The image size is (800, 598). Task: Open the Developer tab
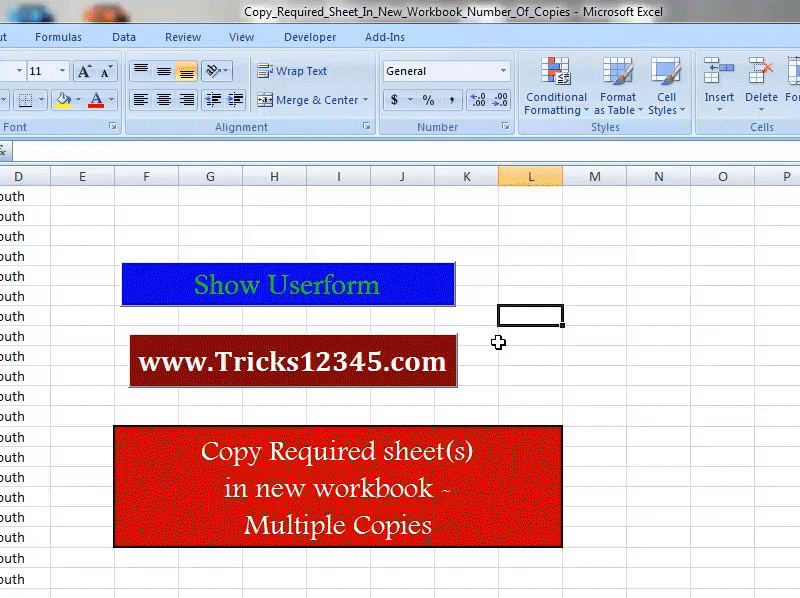(x=310, y=37)
